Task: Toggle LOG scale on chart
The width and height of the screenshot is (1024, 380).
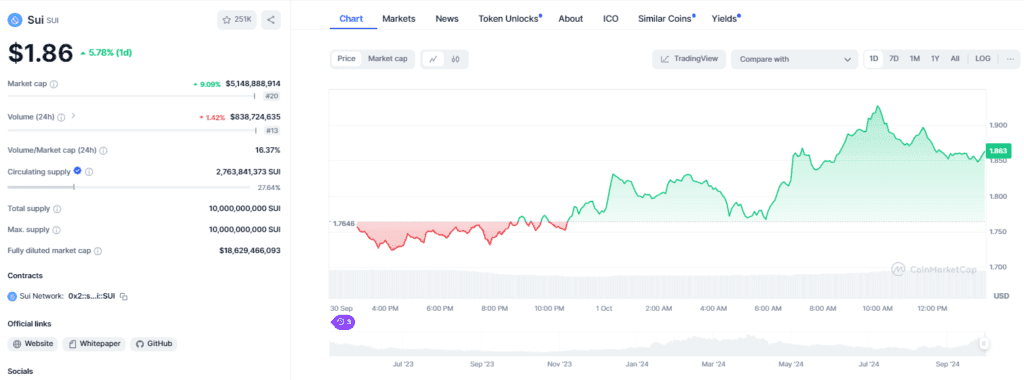Action: [982, 59]
